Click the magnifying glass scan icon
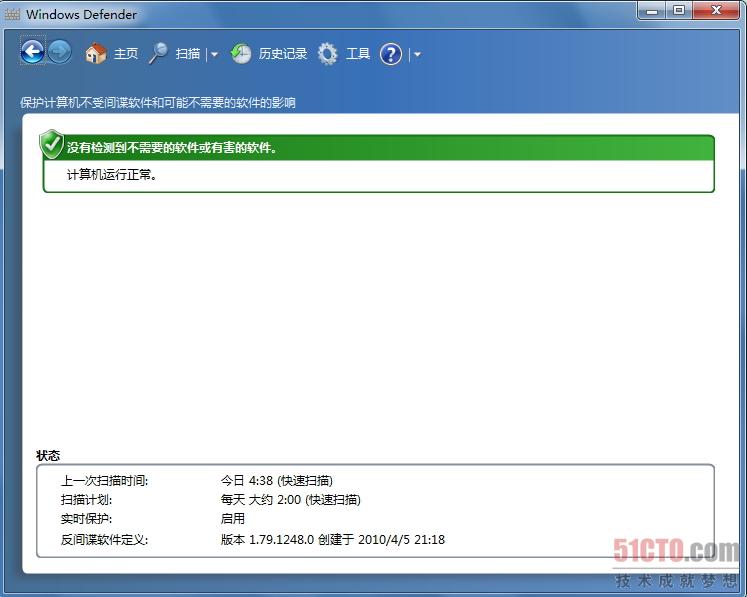This screenshot has width=747, height=597. pos(159,53)
